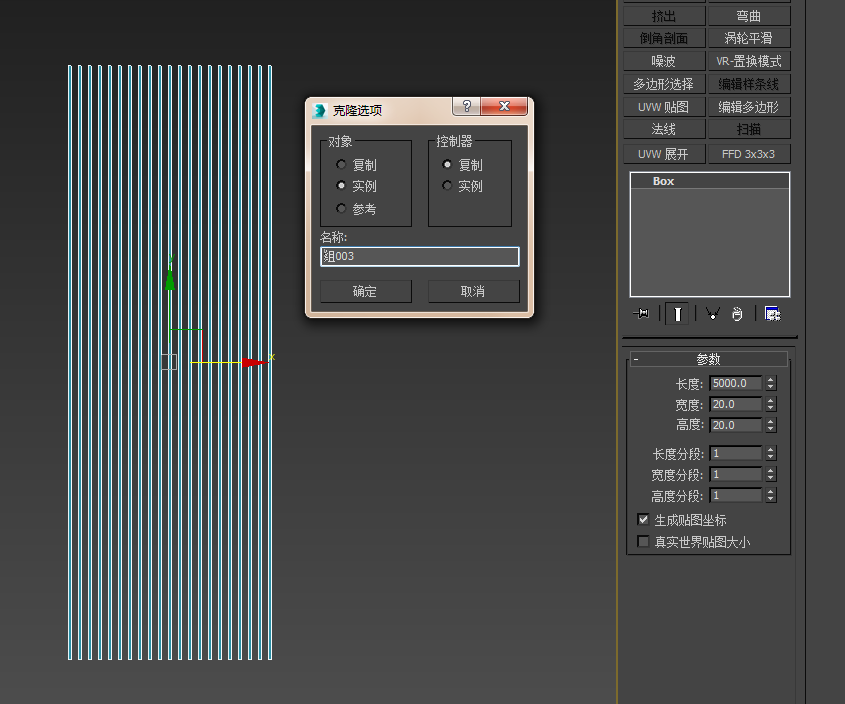
Task: Select 复制 under 对象
Action: 341,164
